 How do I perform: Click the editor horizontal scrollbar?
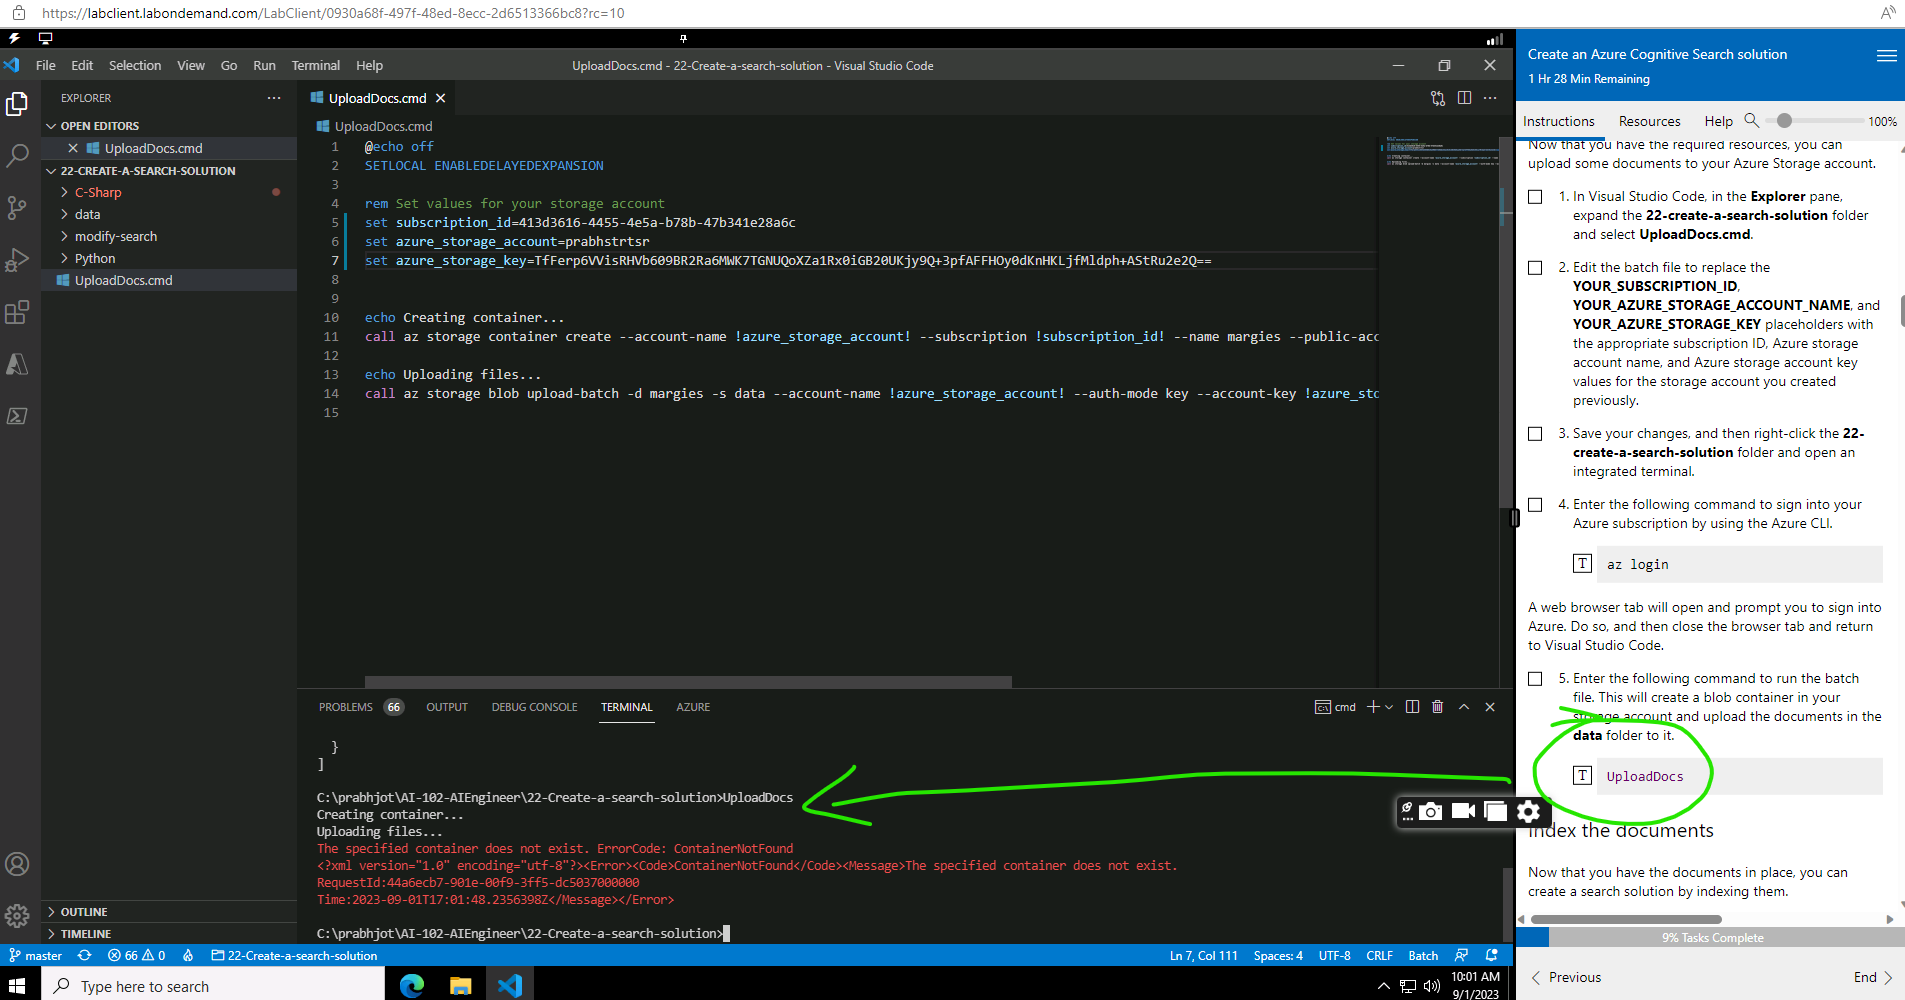(x=688, y=682)
